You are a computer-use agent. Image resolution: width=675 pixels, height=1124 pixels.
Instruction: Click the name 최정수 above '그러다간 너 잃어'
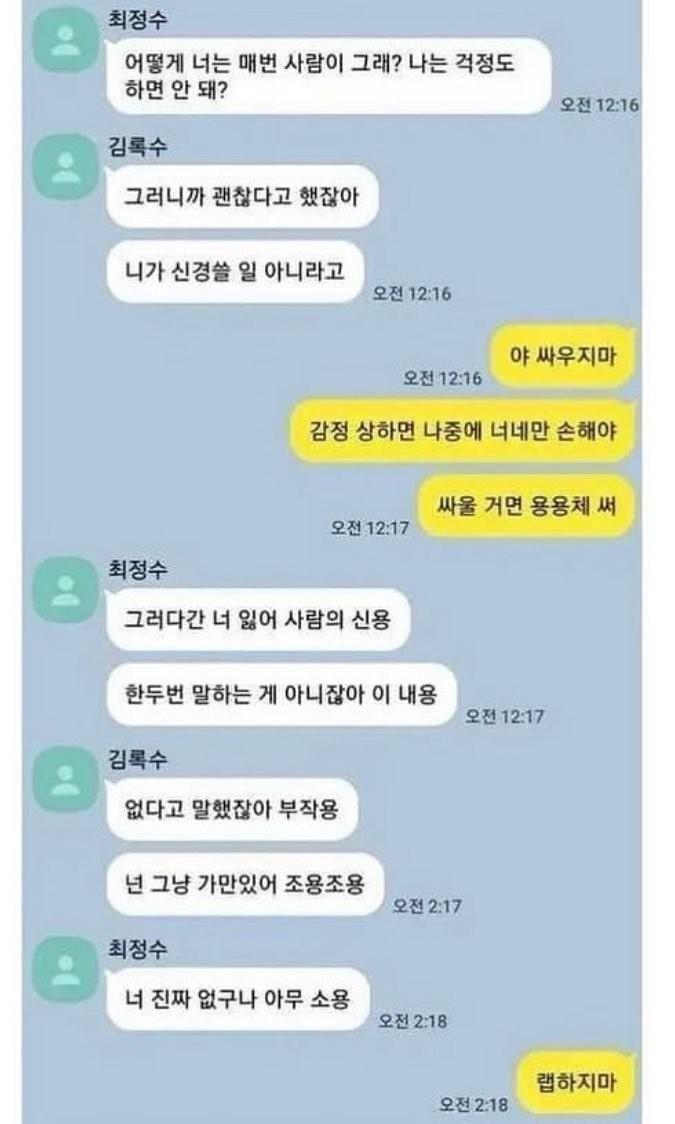[138, 569]
